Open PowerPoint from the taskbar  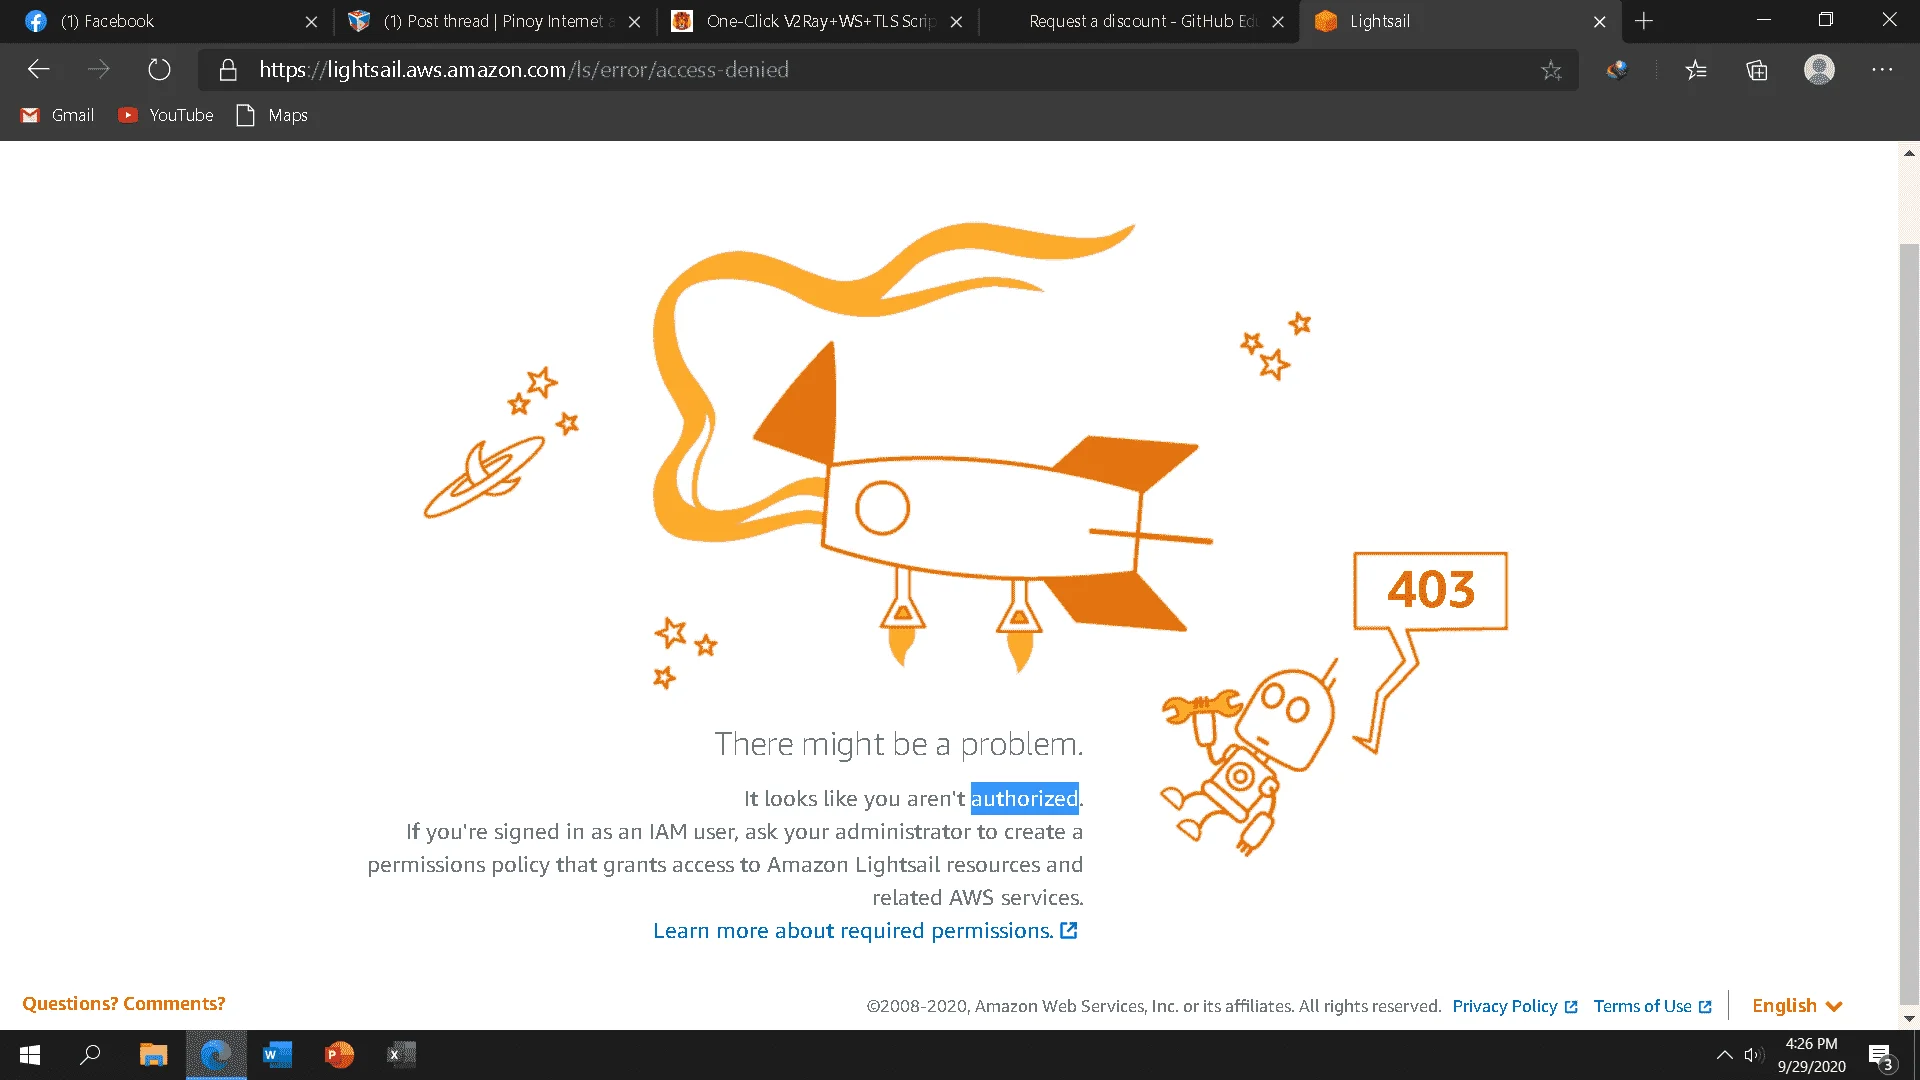click(x=339, y=1055)
